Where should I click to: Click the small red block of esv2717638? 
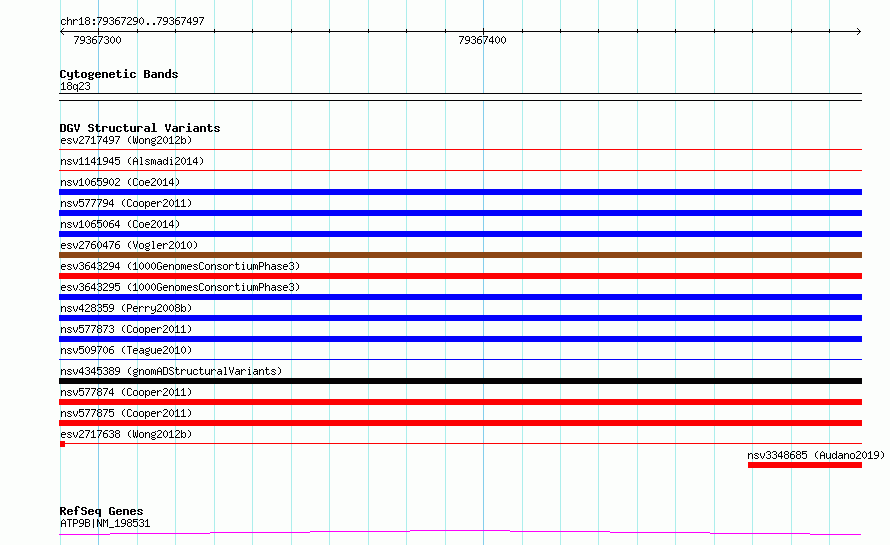click(x=62, y=444)
